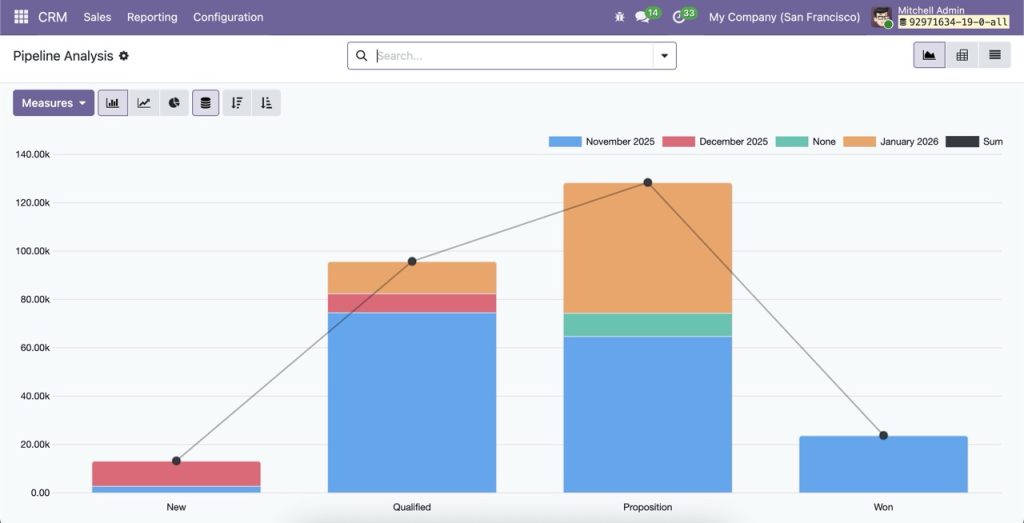Switch to bar chart mode

point(113,103)
